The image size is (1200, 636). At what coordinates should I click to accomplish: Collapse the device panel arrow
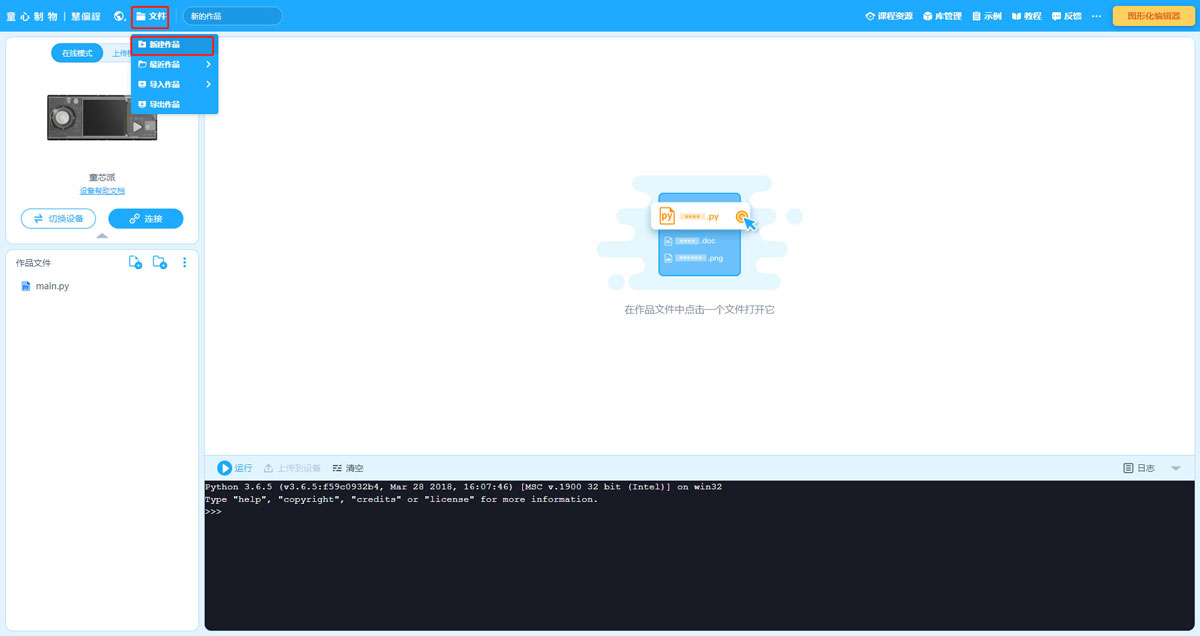point(101,236)
